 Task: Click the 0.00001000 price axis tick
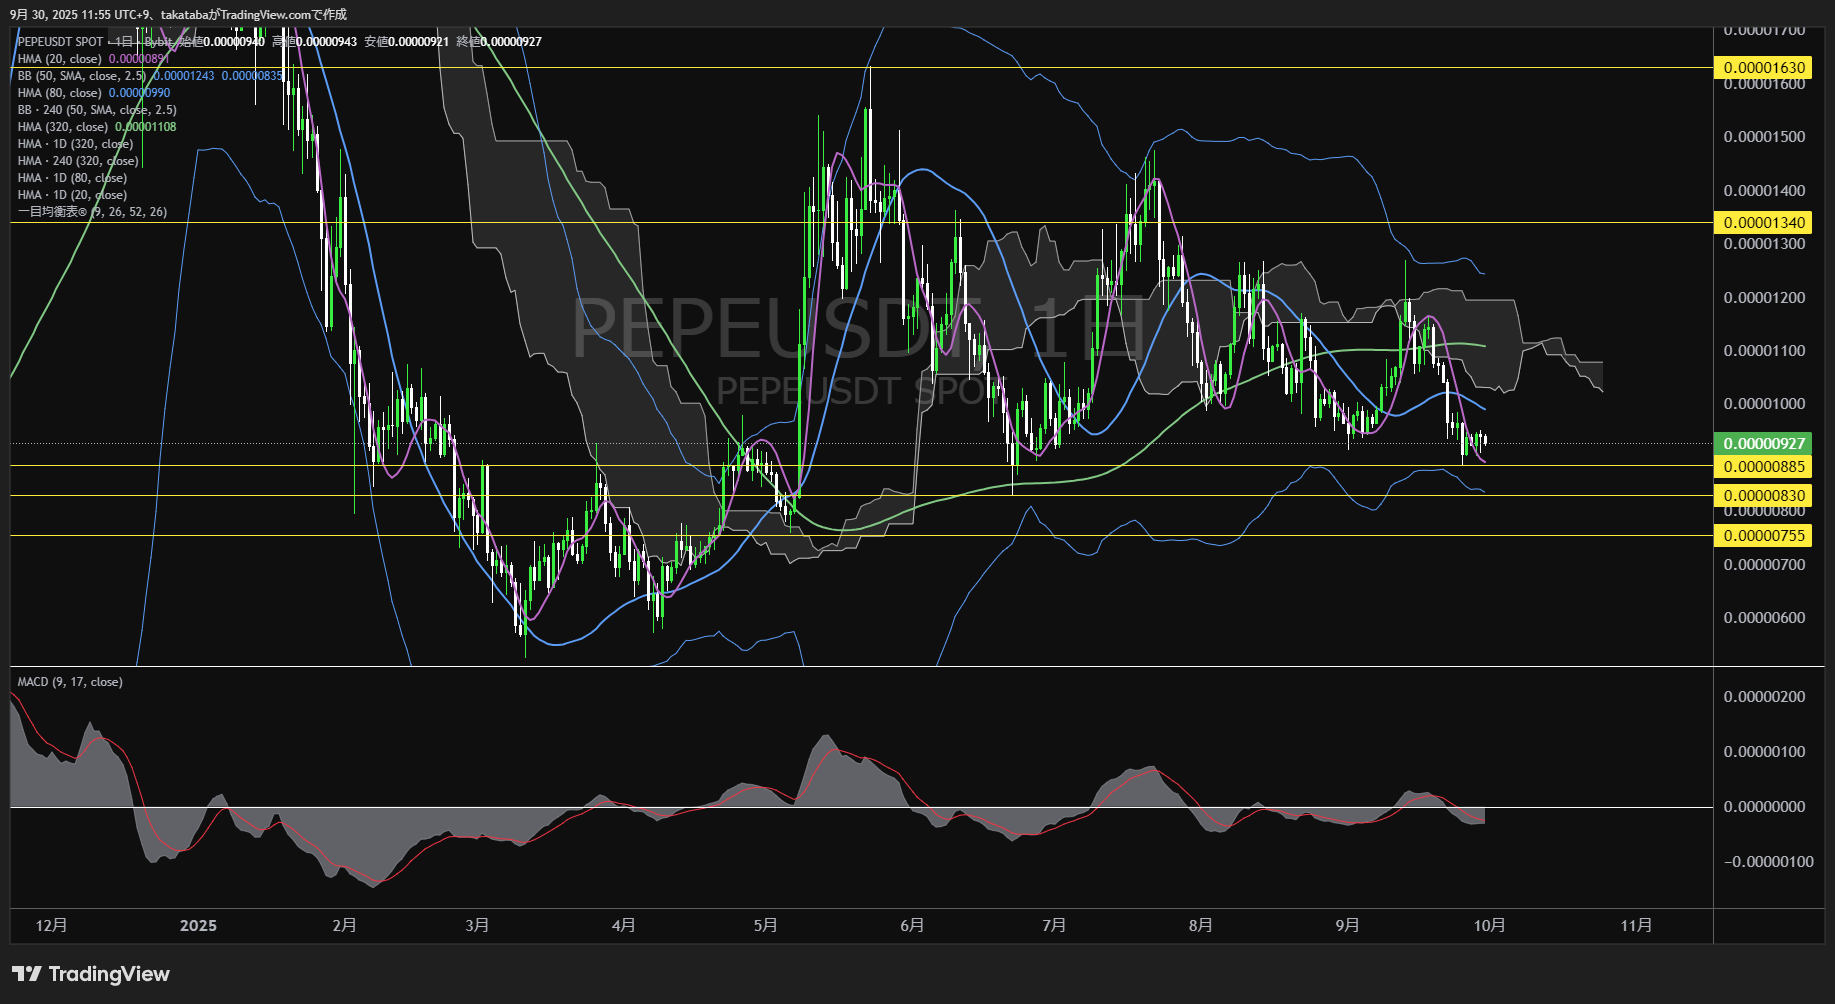click(x=1765, y=404)
